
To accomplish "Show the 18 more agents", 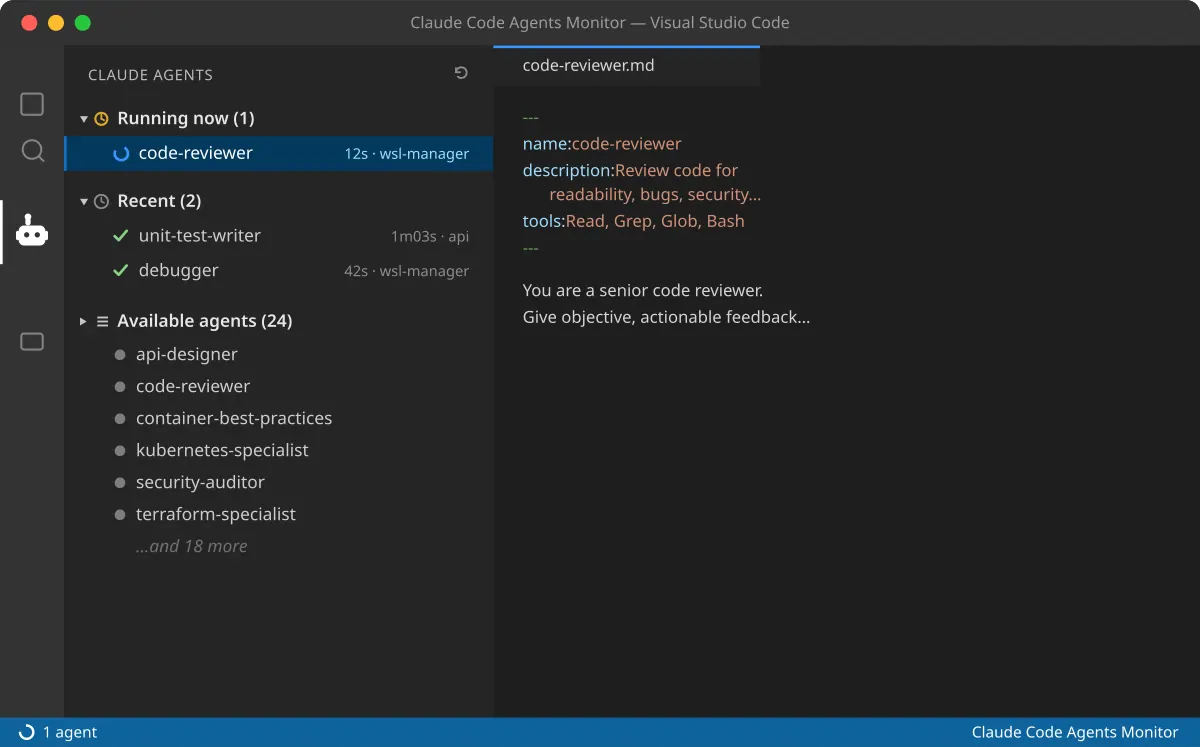I will point(192,546).
